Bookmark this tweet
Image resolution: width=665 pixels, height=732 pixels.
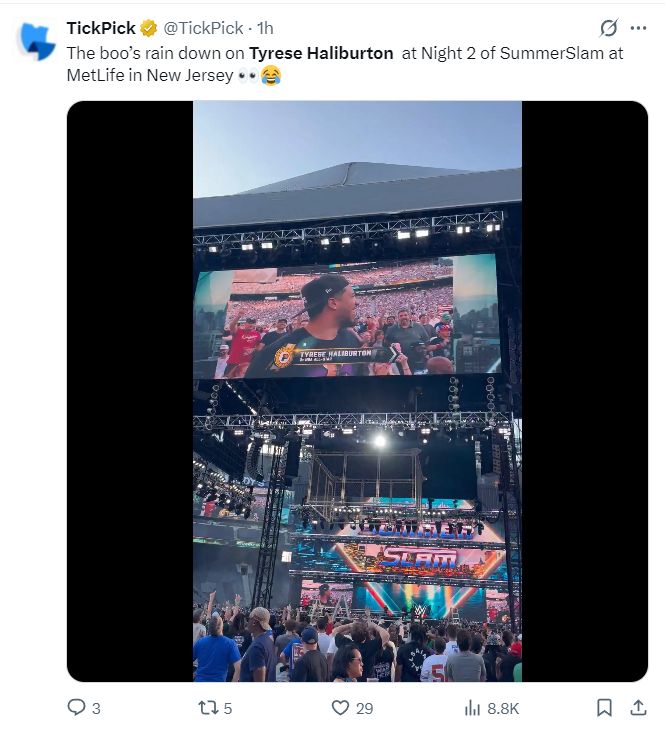[604, 708]
